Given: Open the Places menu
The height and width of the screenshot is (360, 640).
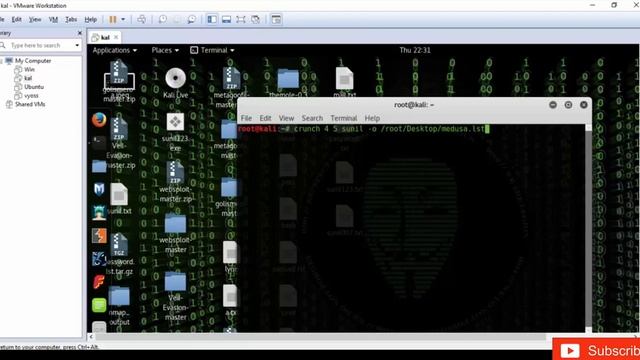Looking at the screenshot, I should coord(165,50).
